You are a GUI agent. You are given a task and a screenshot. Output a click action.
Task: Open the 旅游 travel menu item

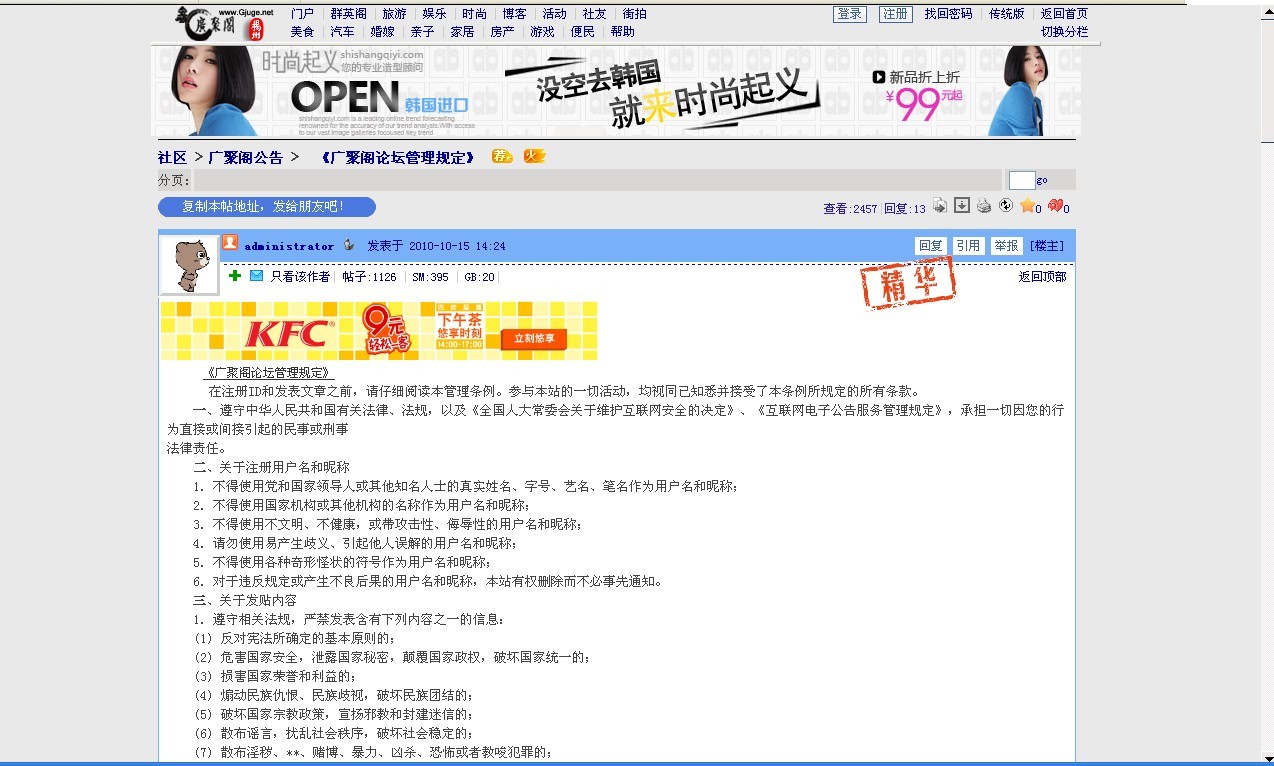click(x=394, y=14)
